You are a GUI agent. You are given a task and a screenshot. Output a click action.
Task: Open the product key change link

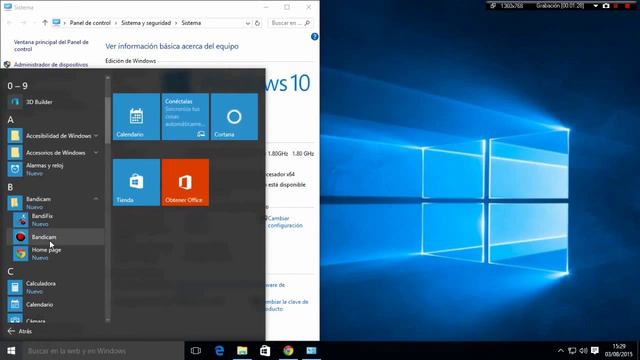pos(286,305)
